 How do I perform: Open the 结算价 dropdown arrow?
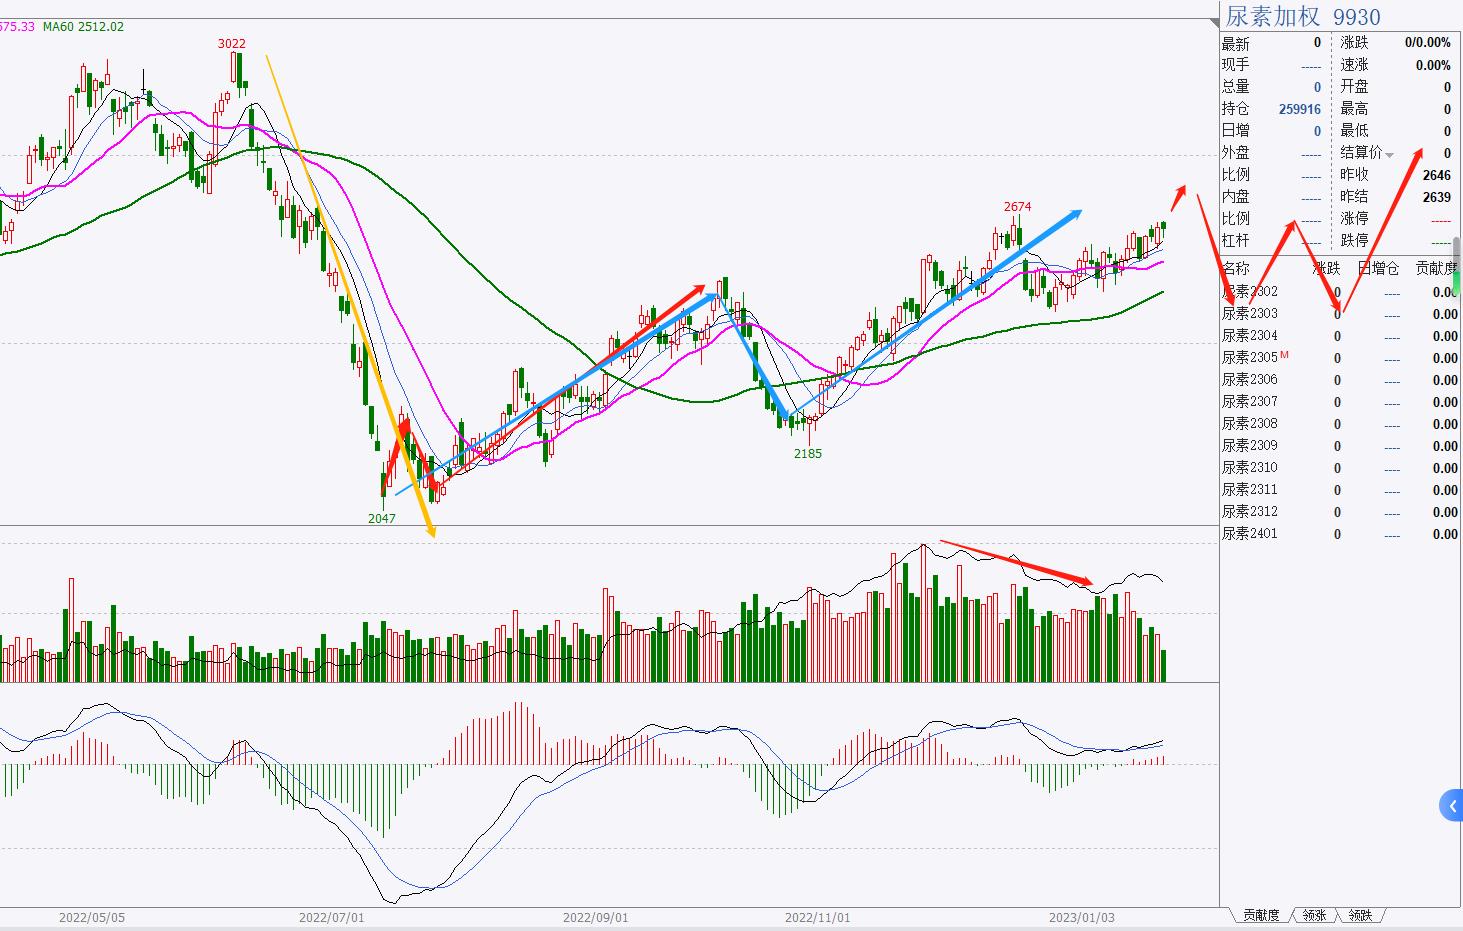(x=1389, y=154)
